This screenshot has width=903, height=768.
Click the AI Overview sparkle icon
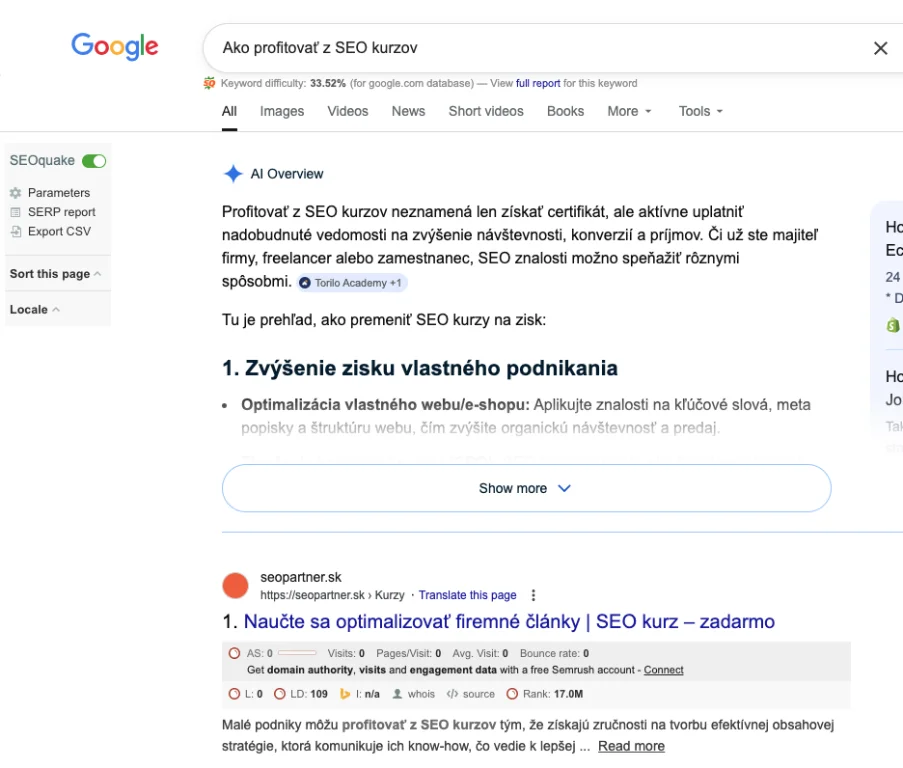[233, 174]
